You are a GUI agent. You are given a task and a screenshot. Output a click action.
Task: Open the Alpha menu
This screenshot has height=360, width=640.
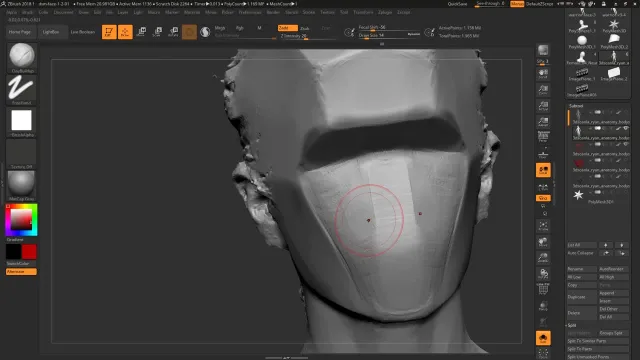(11, 12)
